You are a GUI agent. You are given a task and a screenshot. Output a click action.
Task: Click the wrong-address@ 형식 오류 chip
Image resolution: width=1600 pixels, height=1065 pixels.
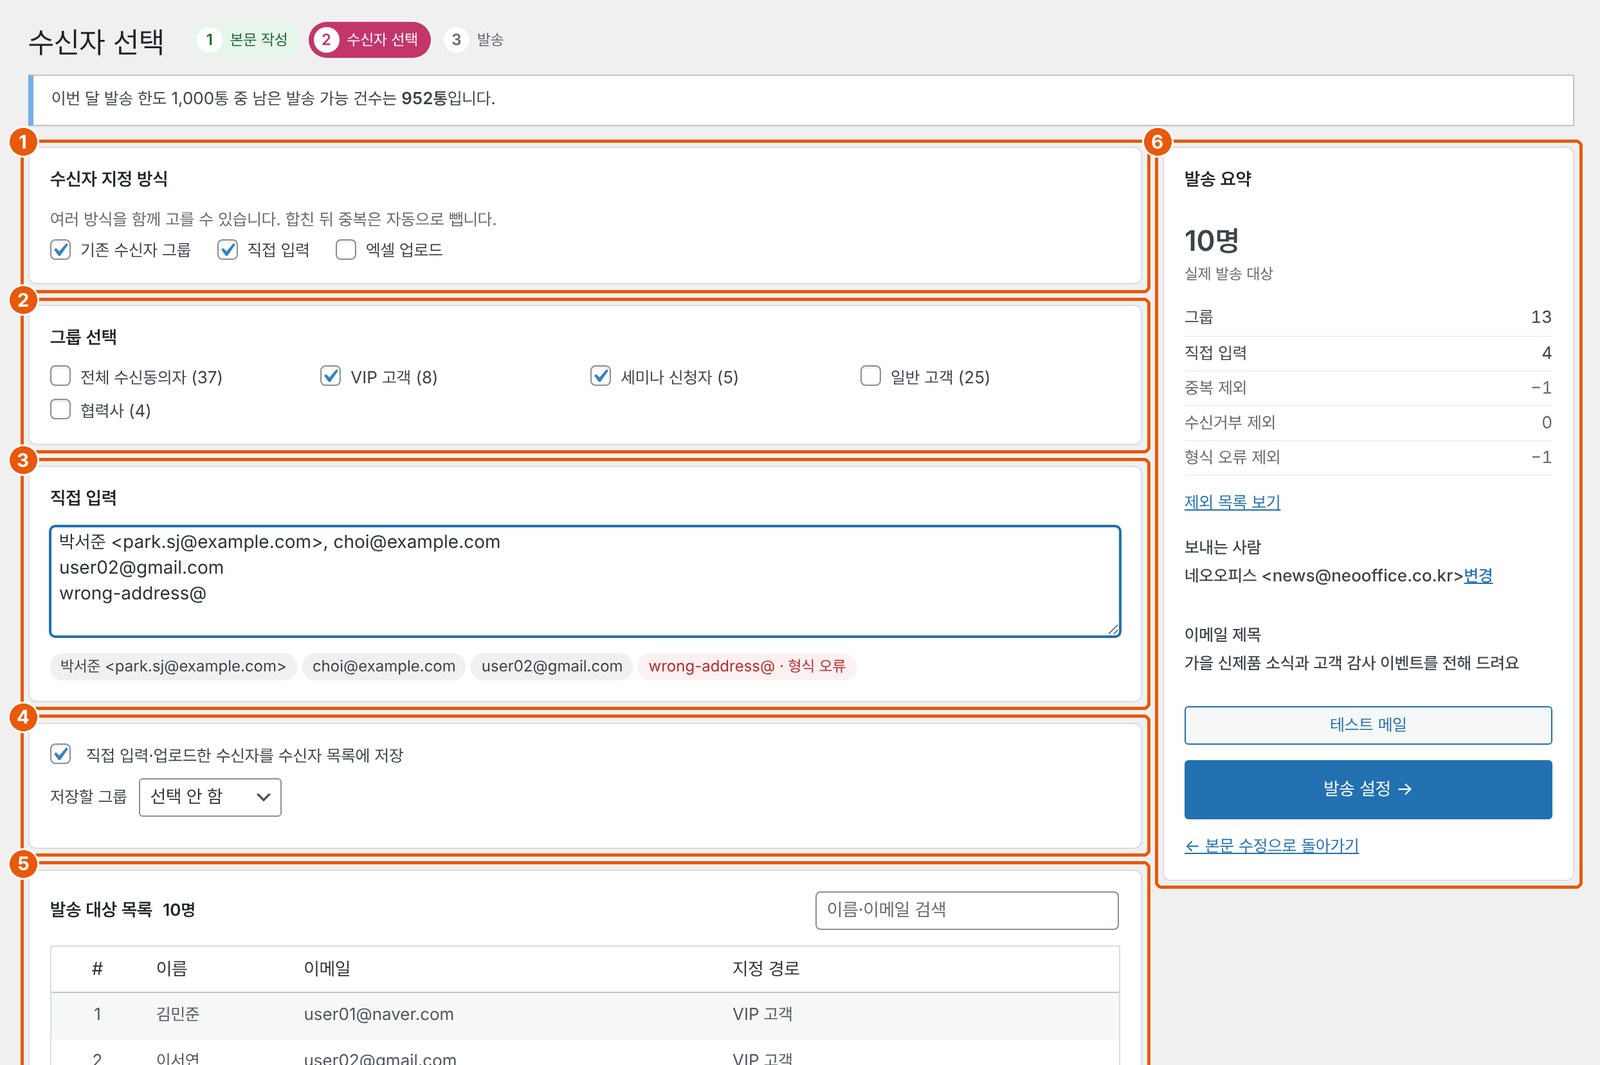[x=747, y=666]
